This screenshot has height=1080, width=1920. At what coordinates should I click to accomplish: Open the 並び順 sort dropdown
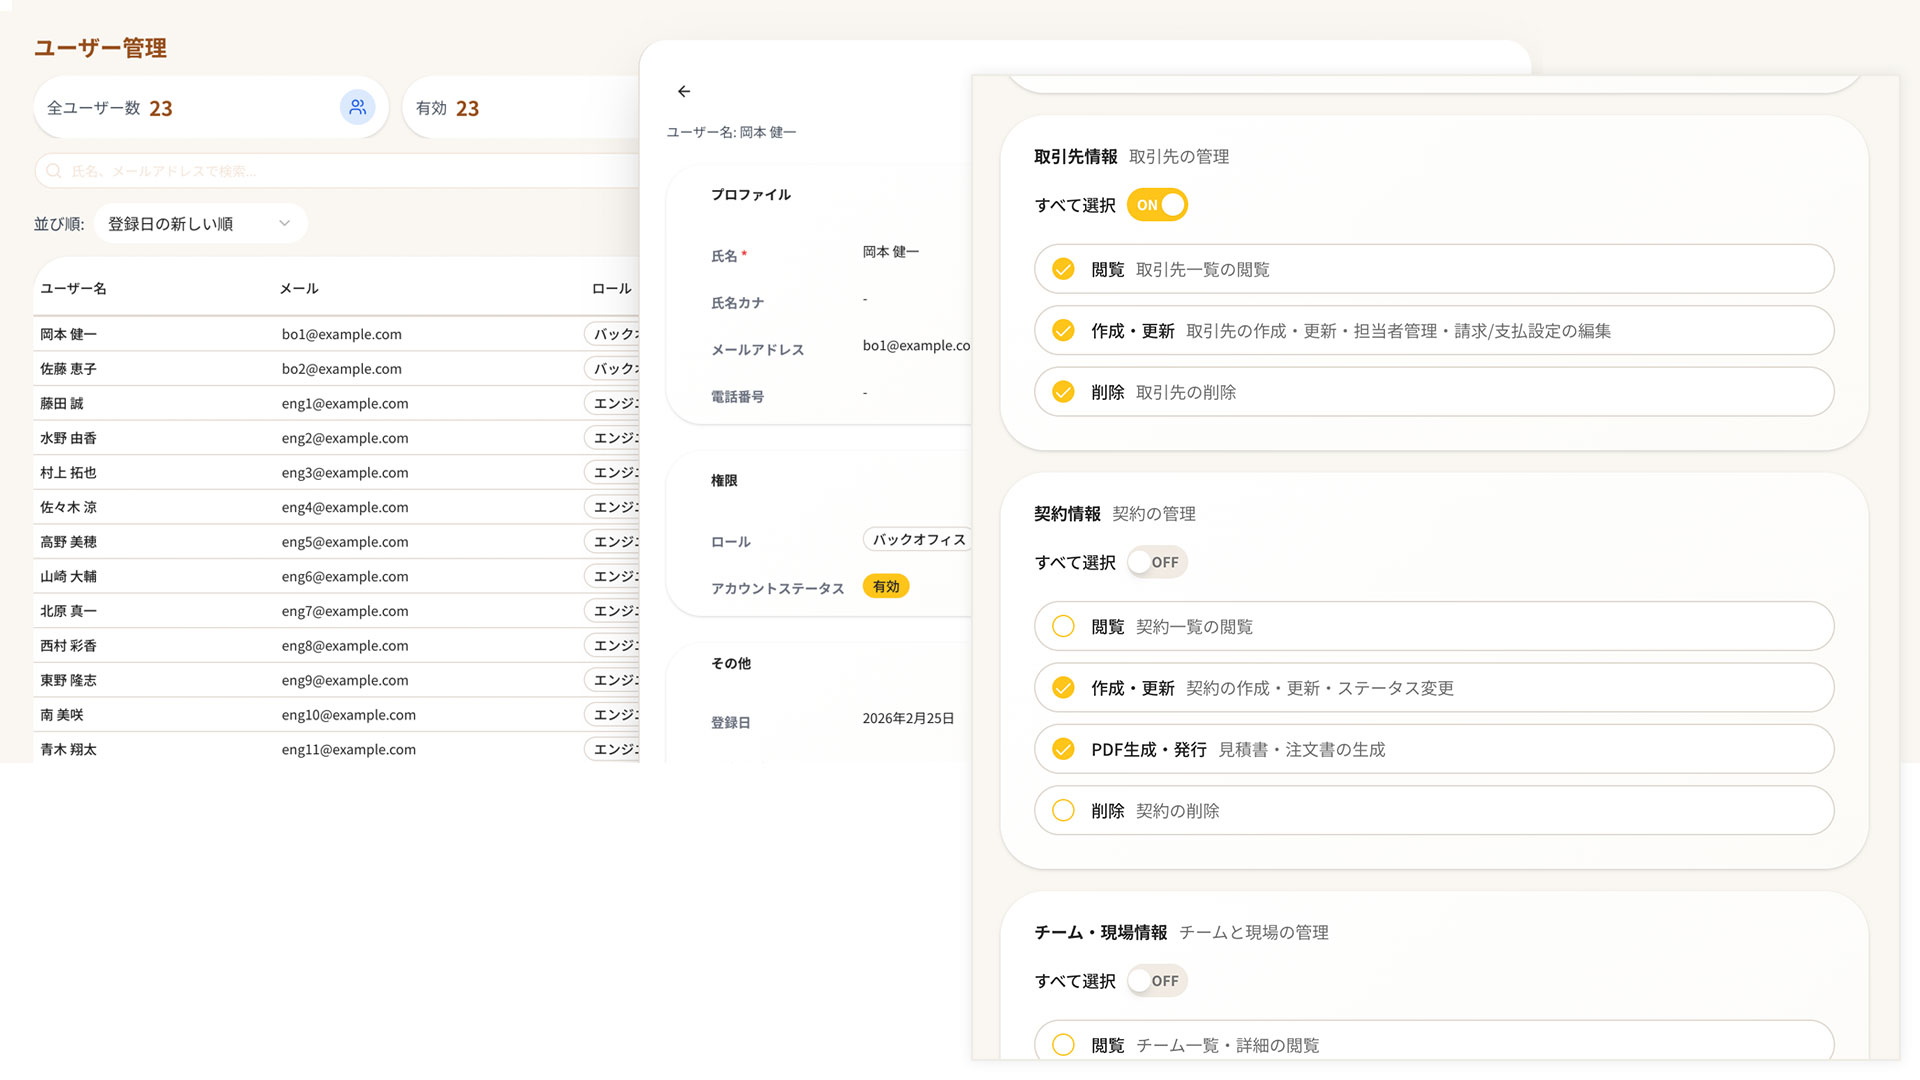200,223
